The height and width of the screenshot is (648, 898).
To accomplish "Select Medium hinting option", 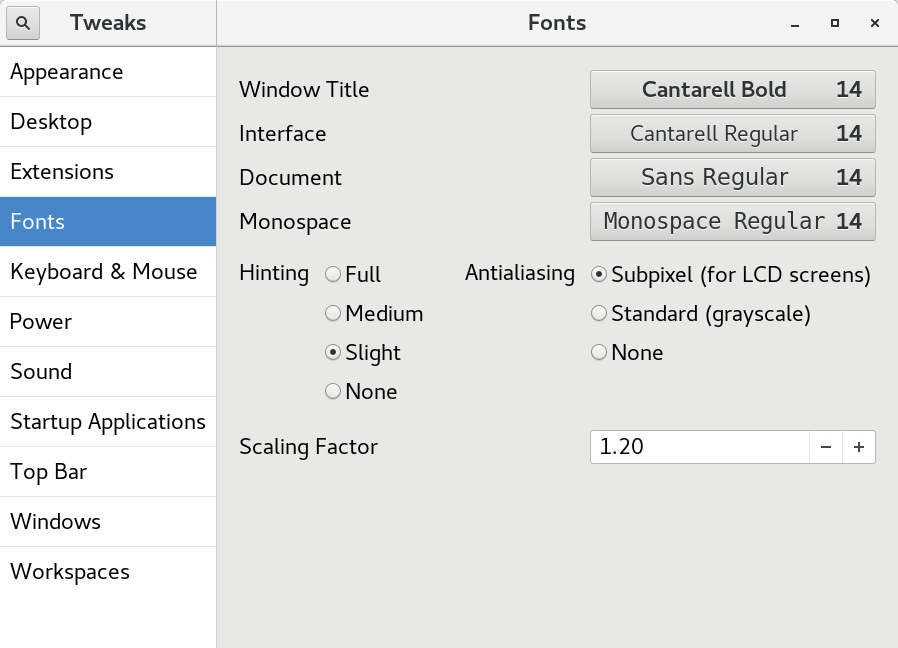I will point(333,314).
